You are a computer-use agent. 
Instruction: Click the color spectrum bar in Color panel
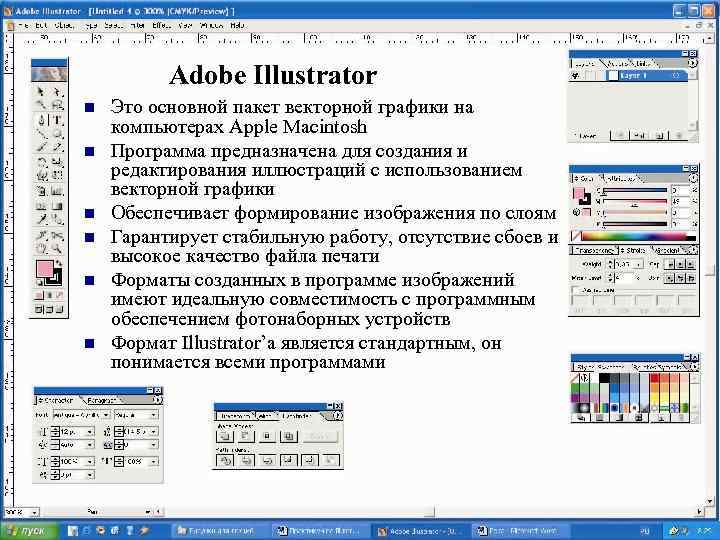click(638, 237)
